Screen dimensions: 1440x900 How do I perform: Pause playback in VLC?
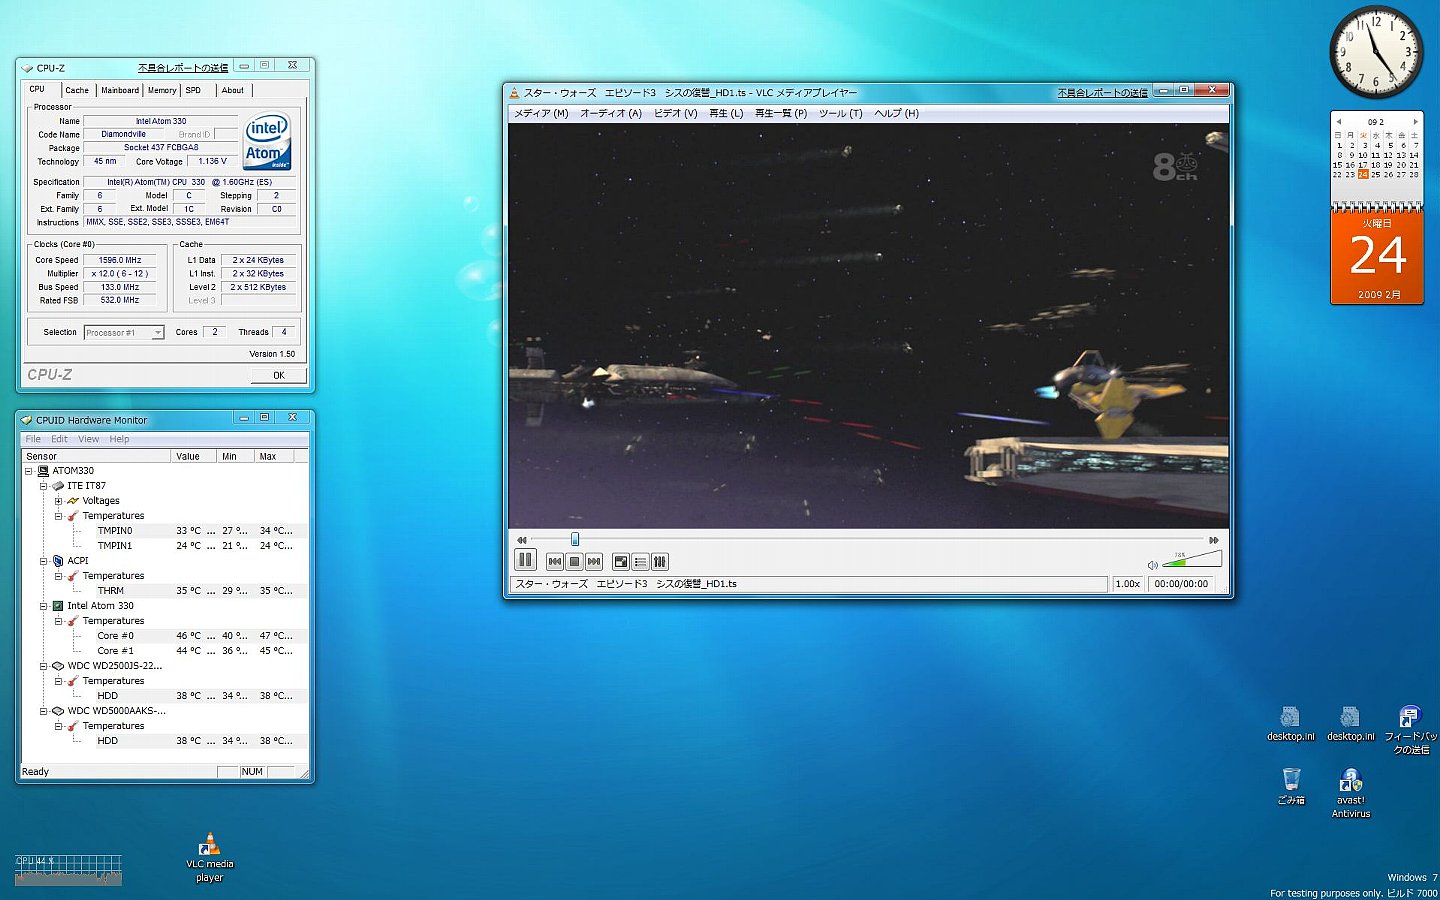[525, 560]
